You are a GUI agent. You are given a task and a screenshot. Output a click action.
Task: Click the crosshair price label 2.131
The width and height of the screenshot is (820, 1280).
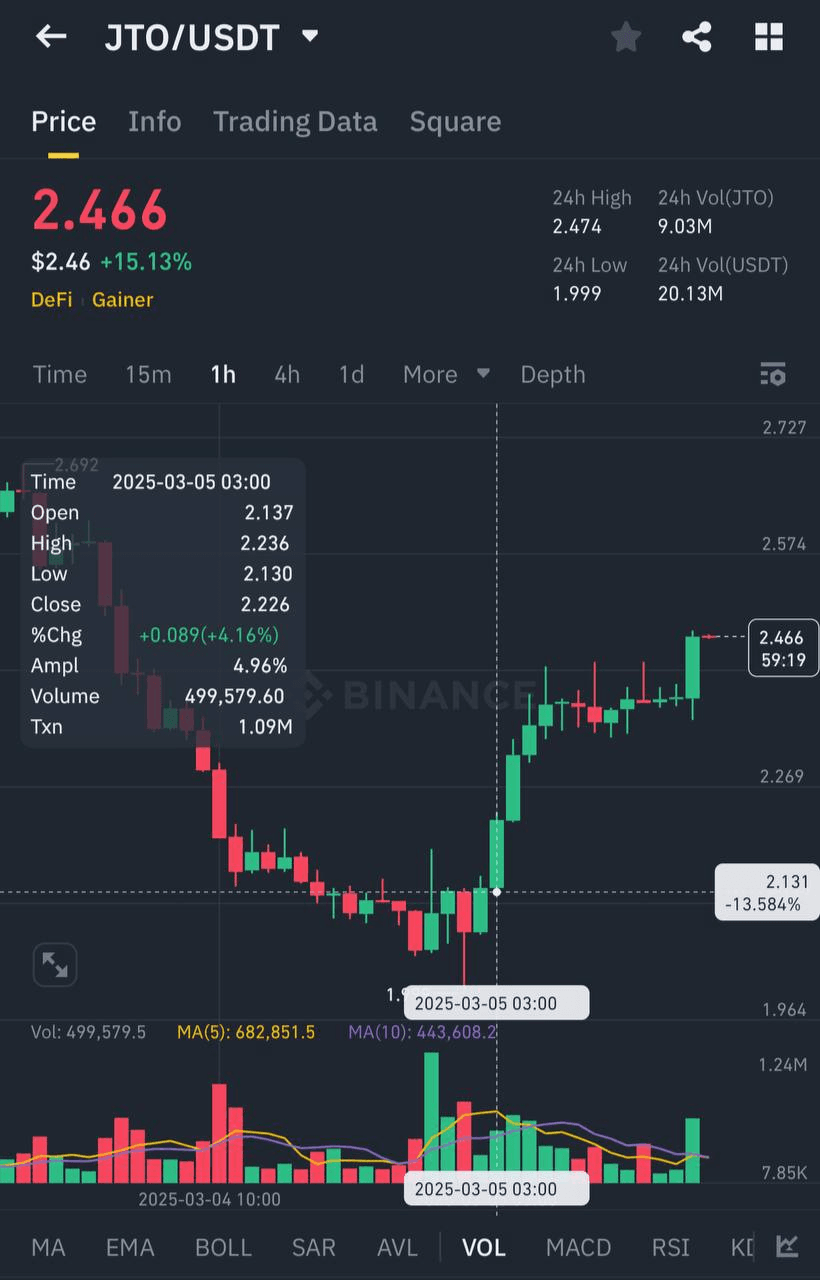pos(767,892)
